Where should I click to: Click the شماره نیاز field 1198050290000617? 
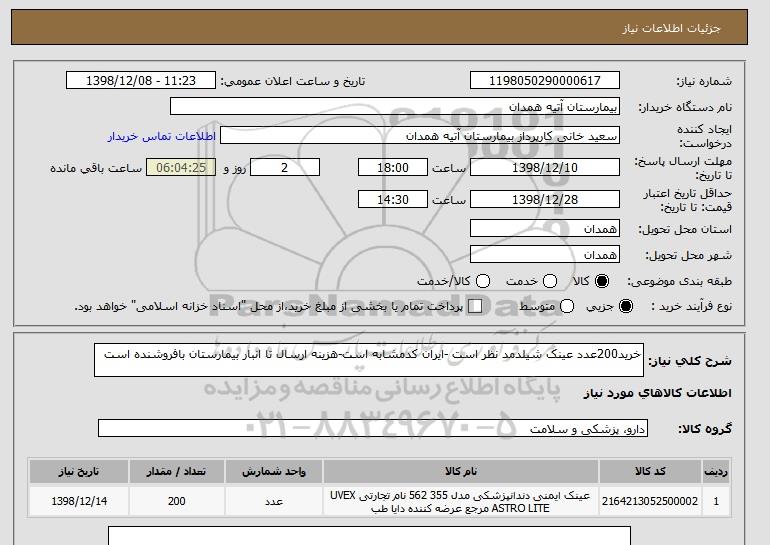click(545, 81)
